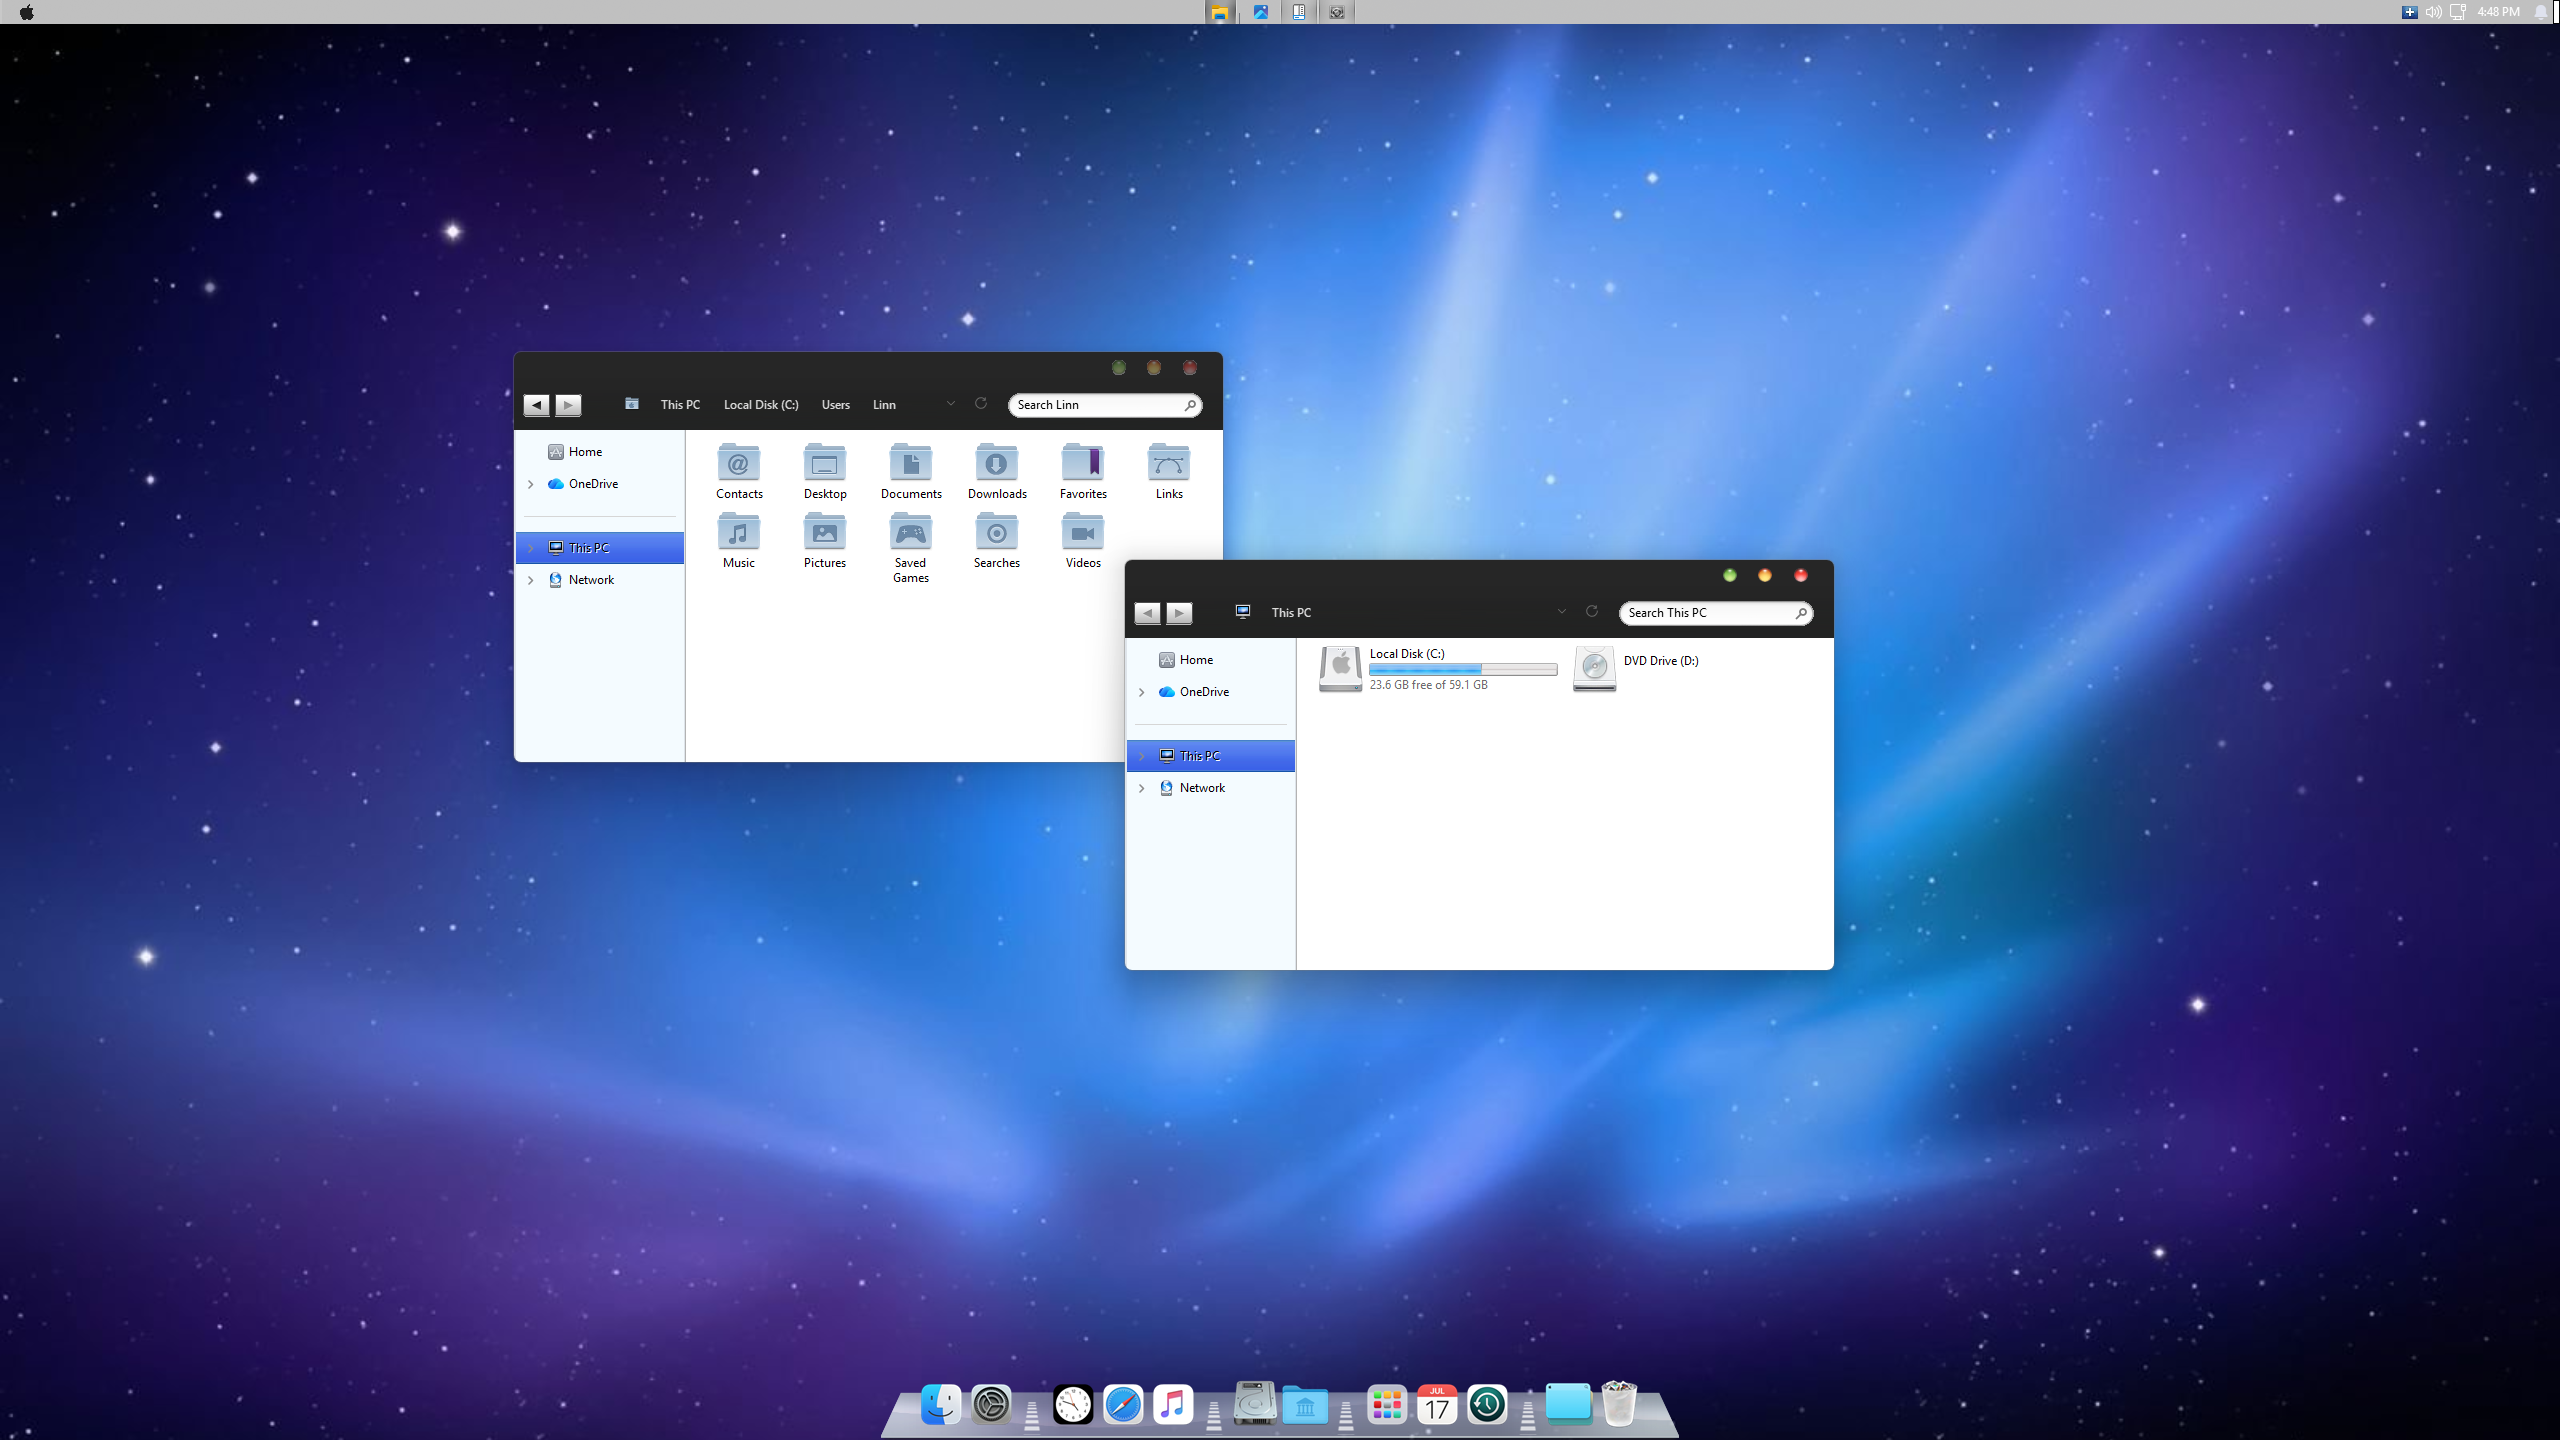
Task: Click Local Disk (C:) breadcrumb segment
Action: click(x=760, y=405)
